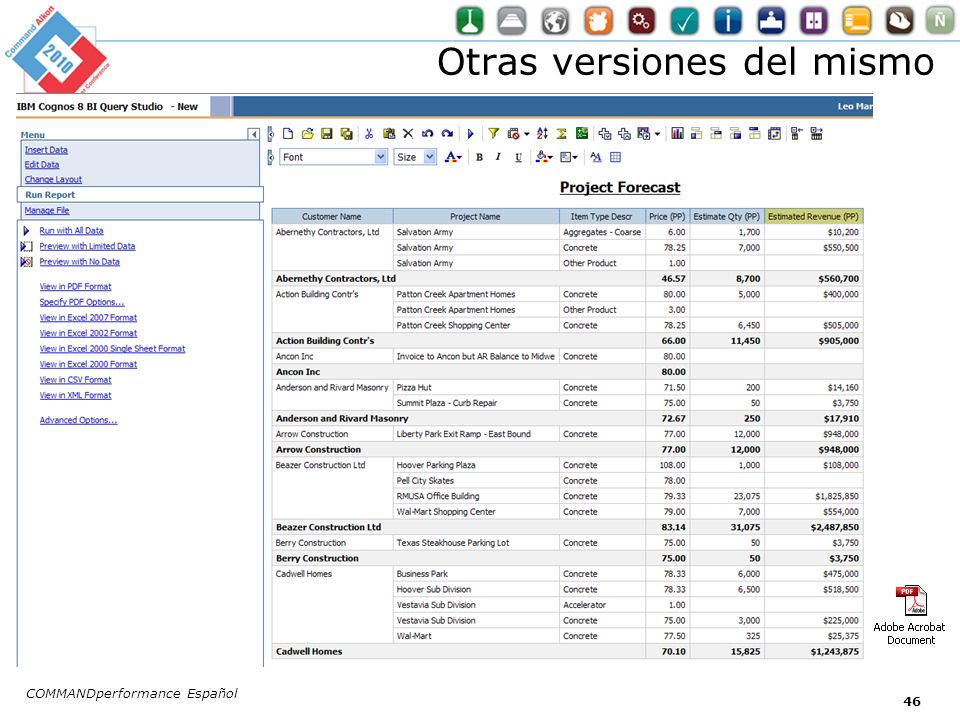This screenshot has width=960, height=720.
Task: Click the Cut scissors icon
Action: (369, 133)
